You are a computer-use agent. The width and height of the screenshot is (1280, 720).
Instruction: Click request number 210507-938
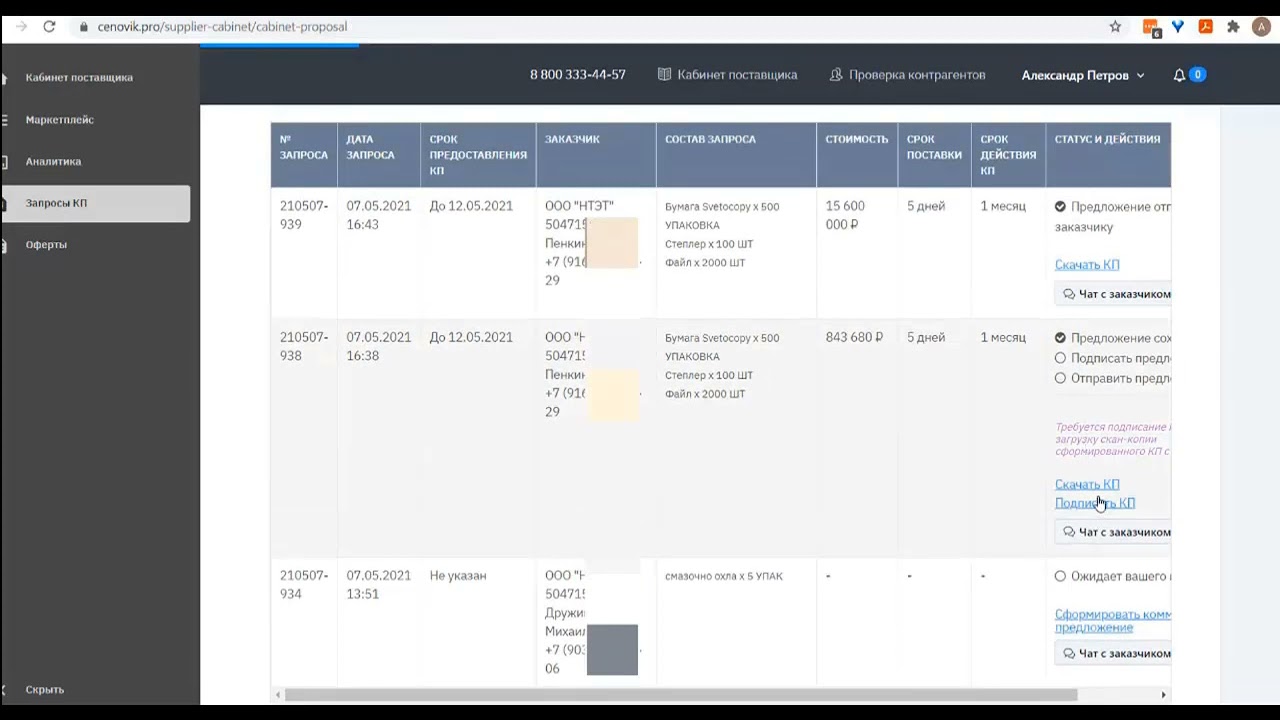[304, 346]
